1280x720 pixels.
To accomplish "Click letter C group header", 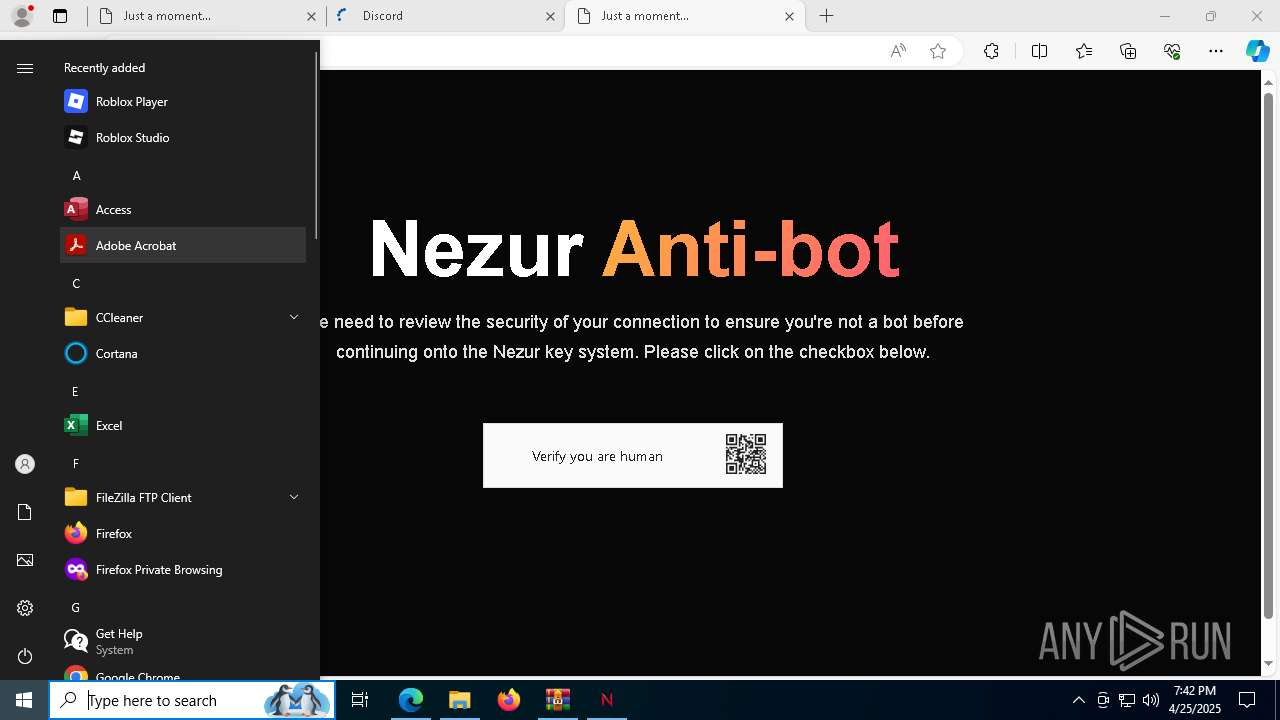I will 76,283.
